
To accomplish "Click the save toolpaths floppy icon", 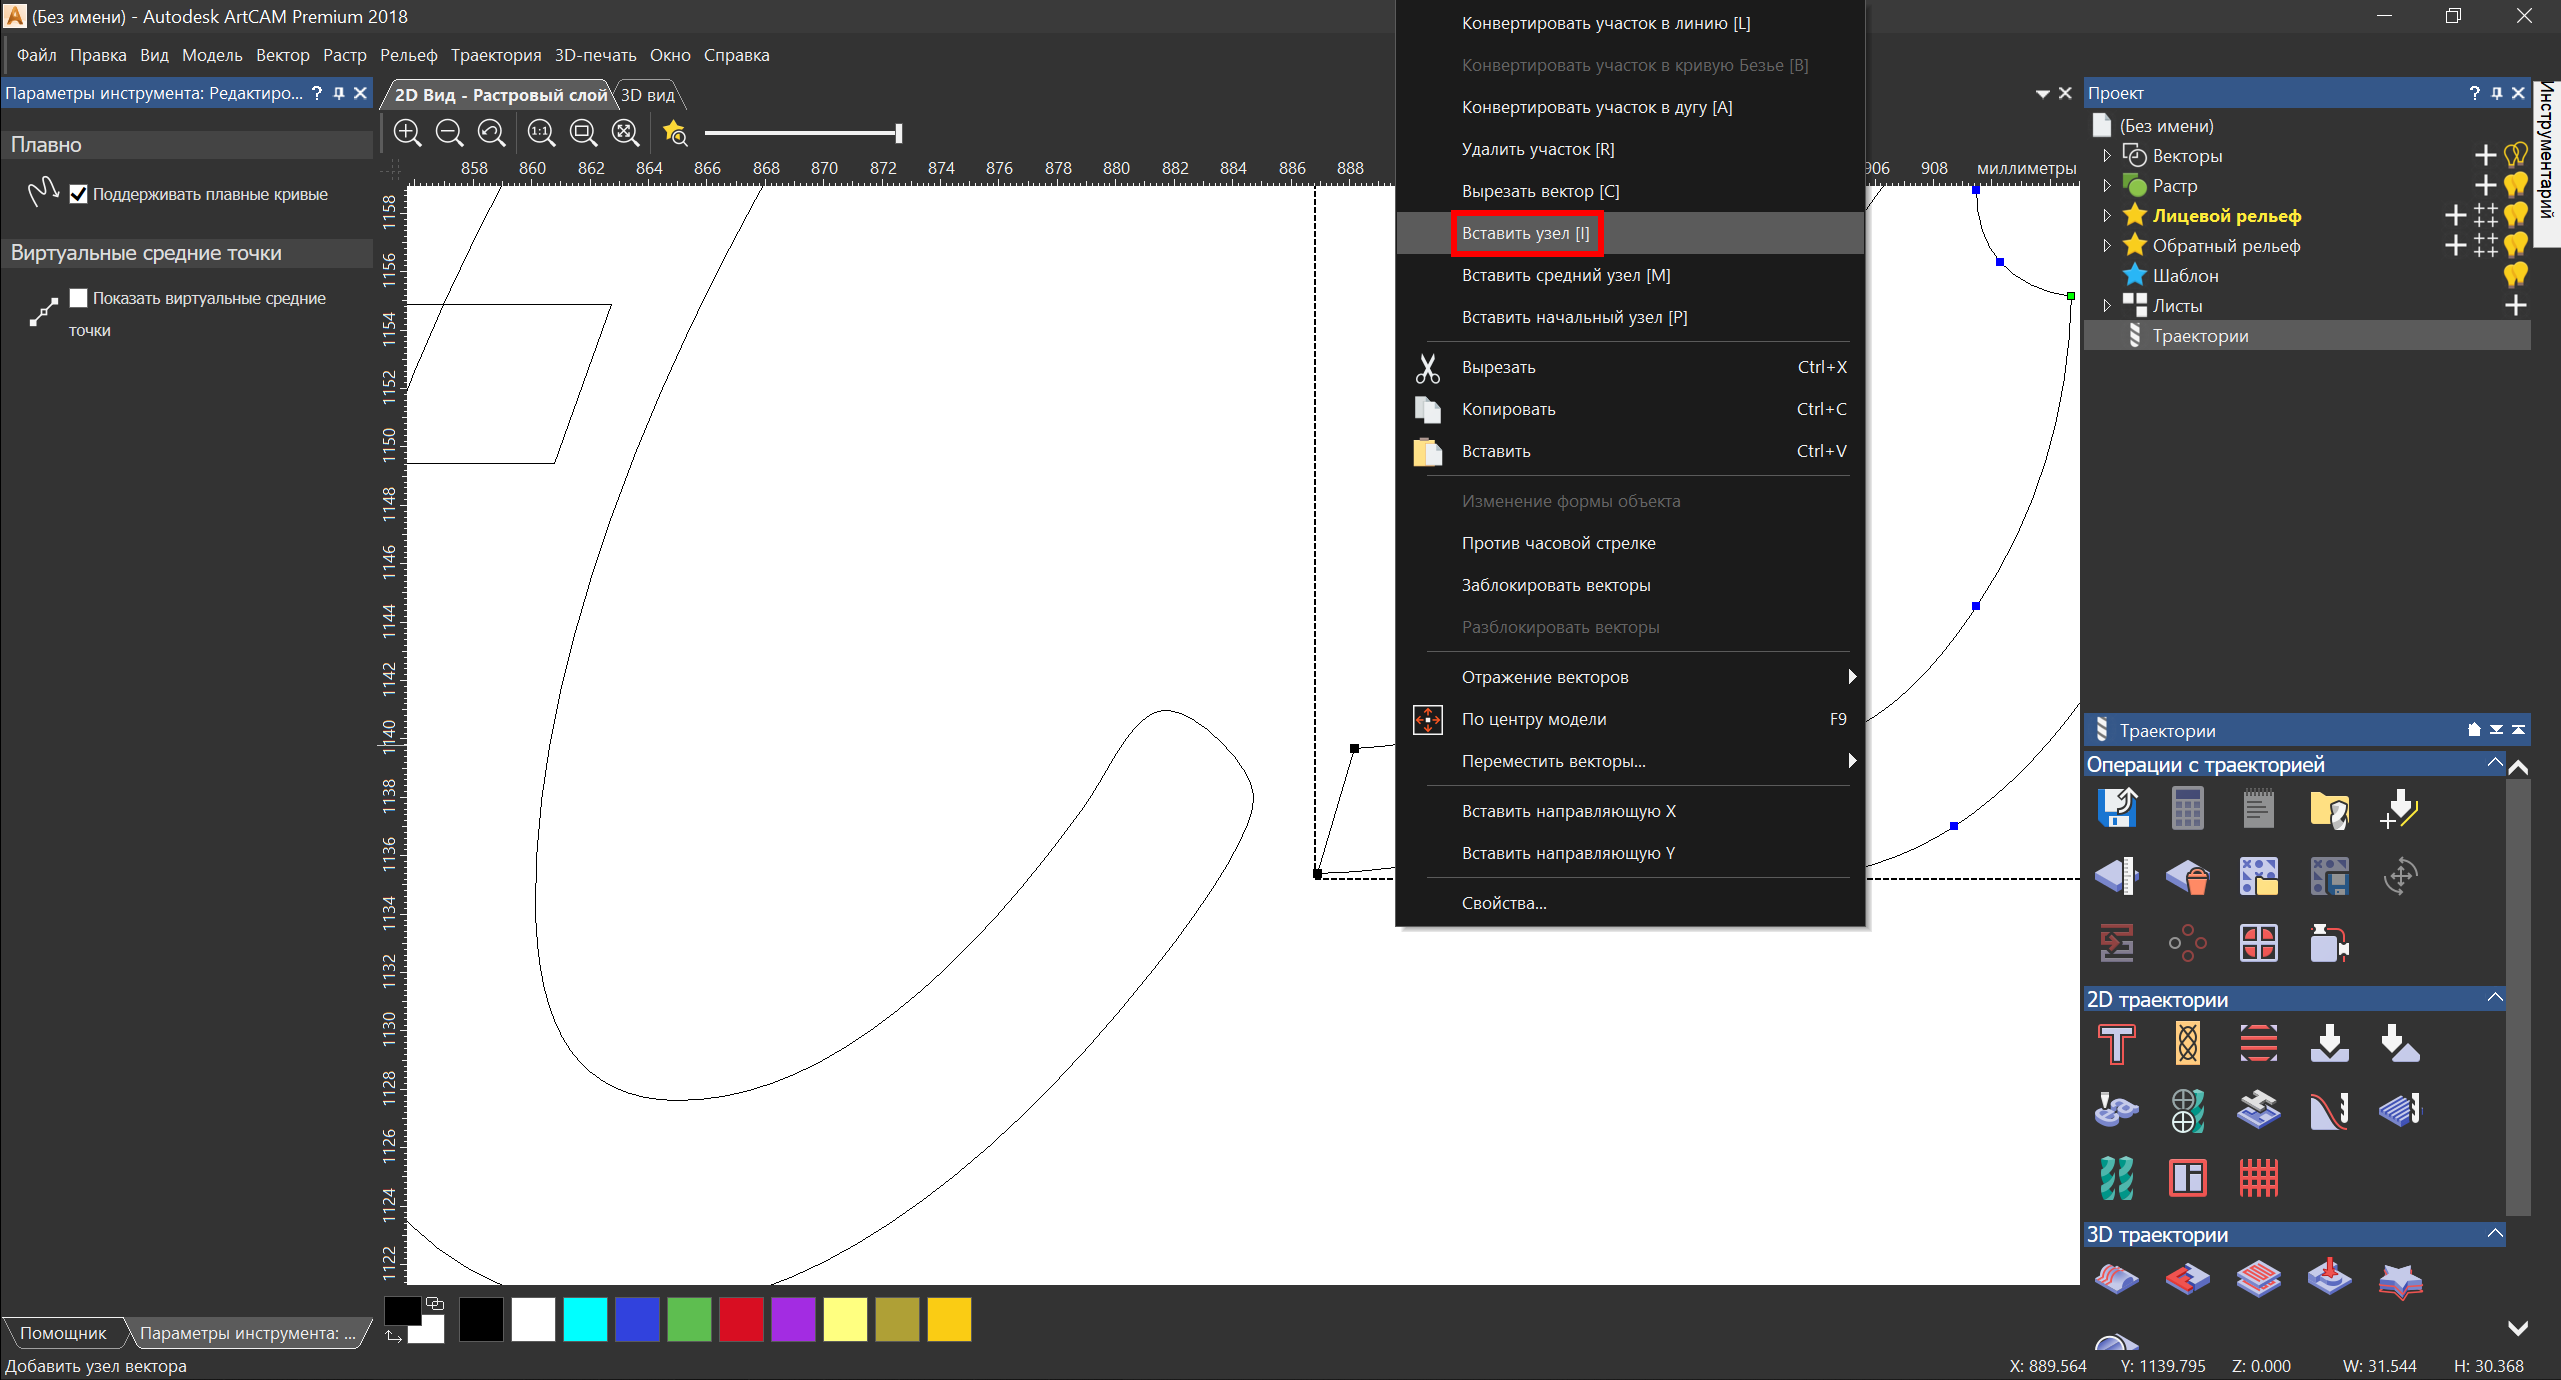I will coord(2116,809).
